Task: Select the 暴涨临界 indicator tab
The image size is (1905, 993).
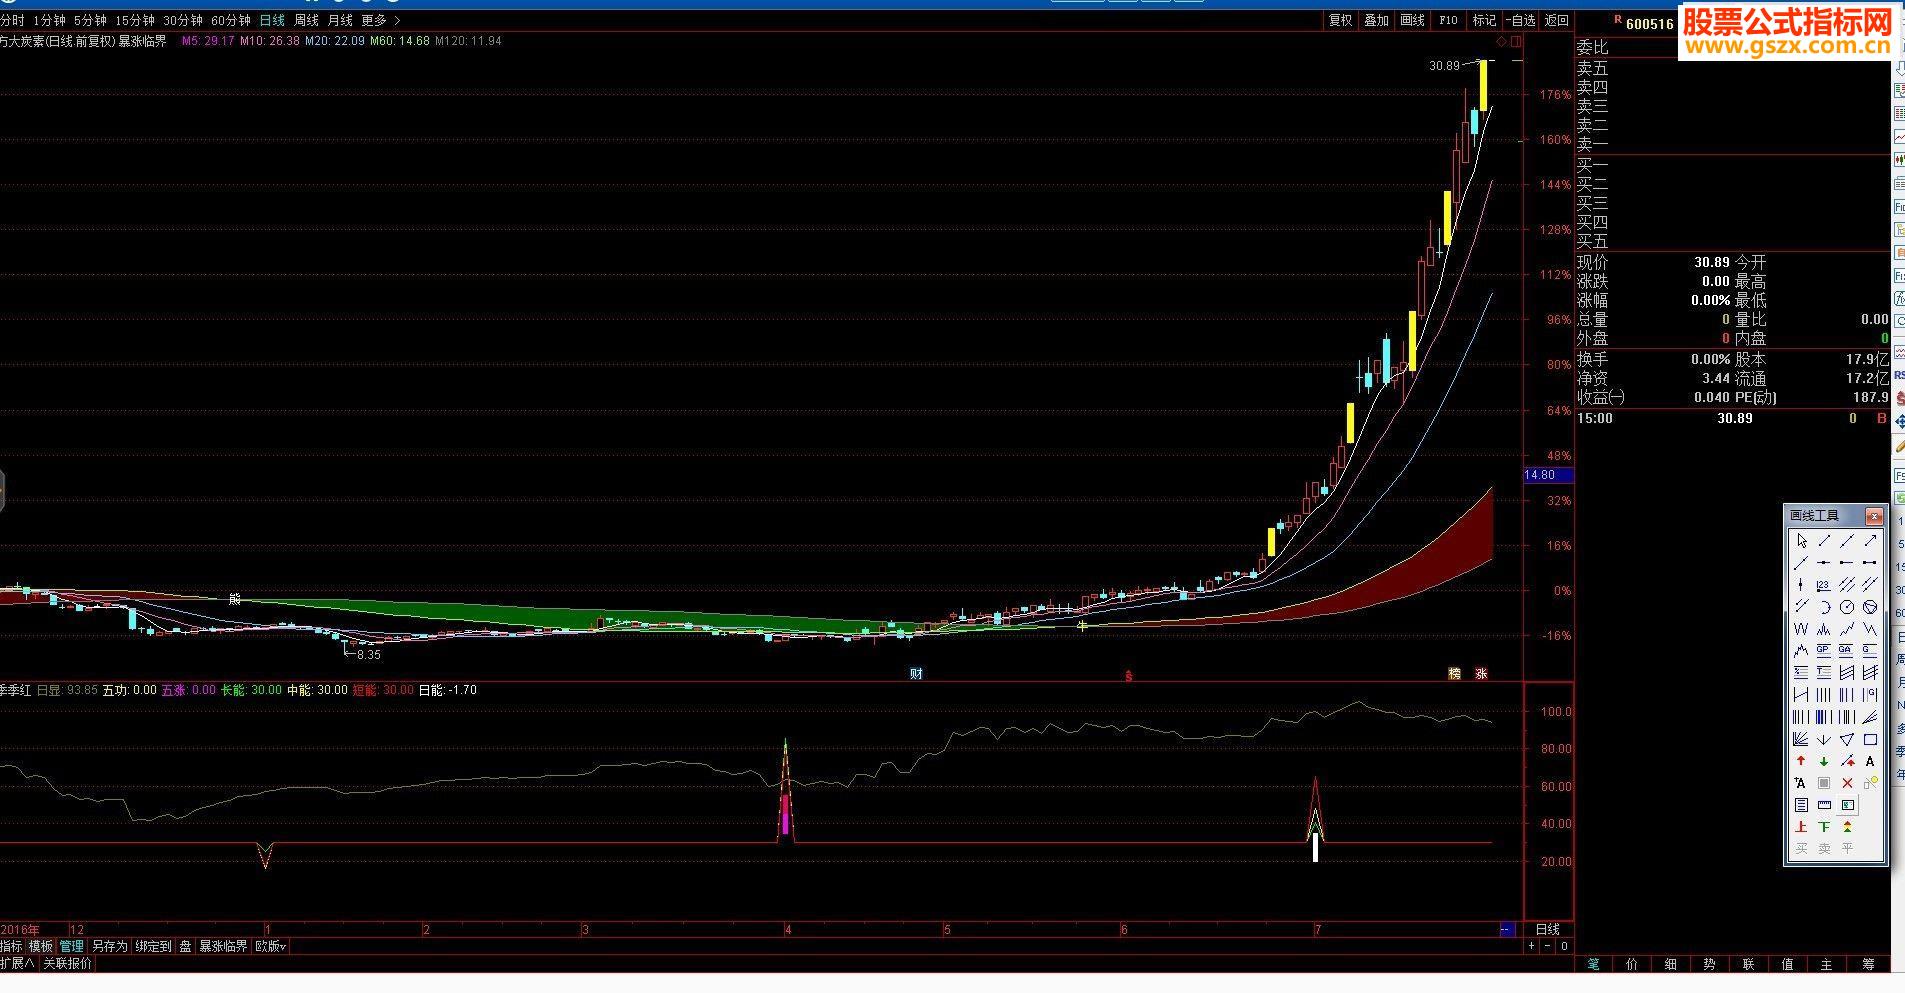Action: (x=223, y=946)
